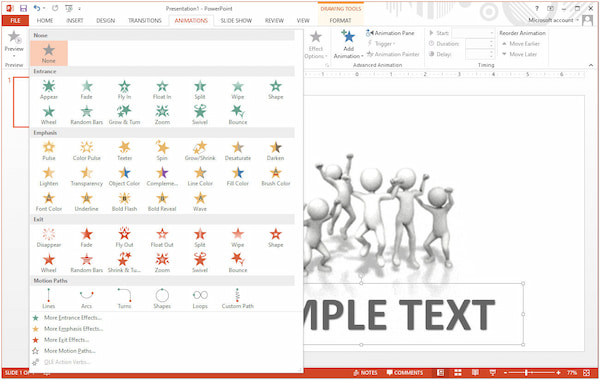This screenshot has width=600, height=380.
Task: Select the Appear entrance animation
Action: [x=49, y=90]
